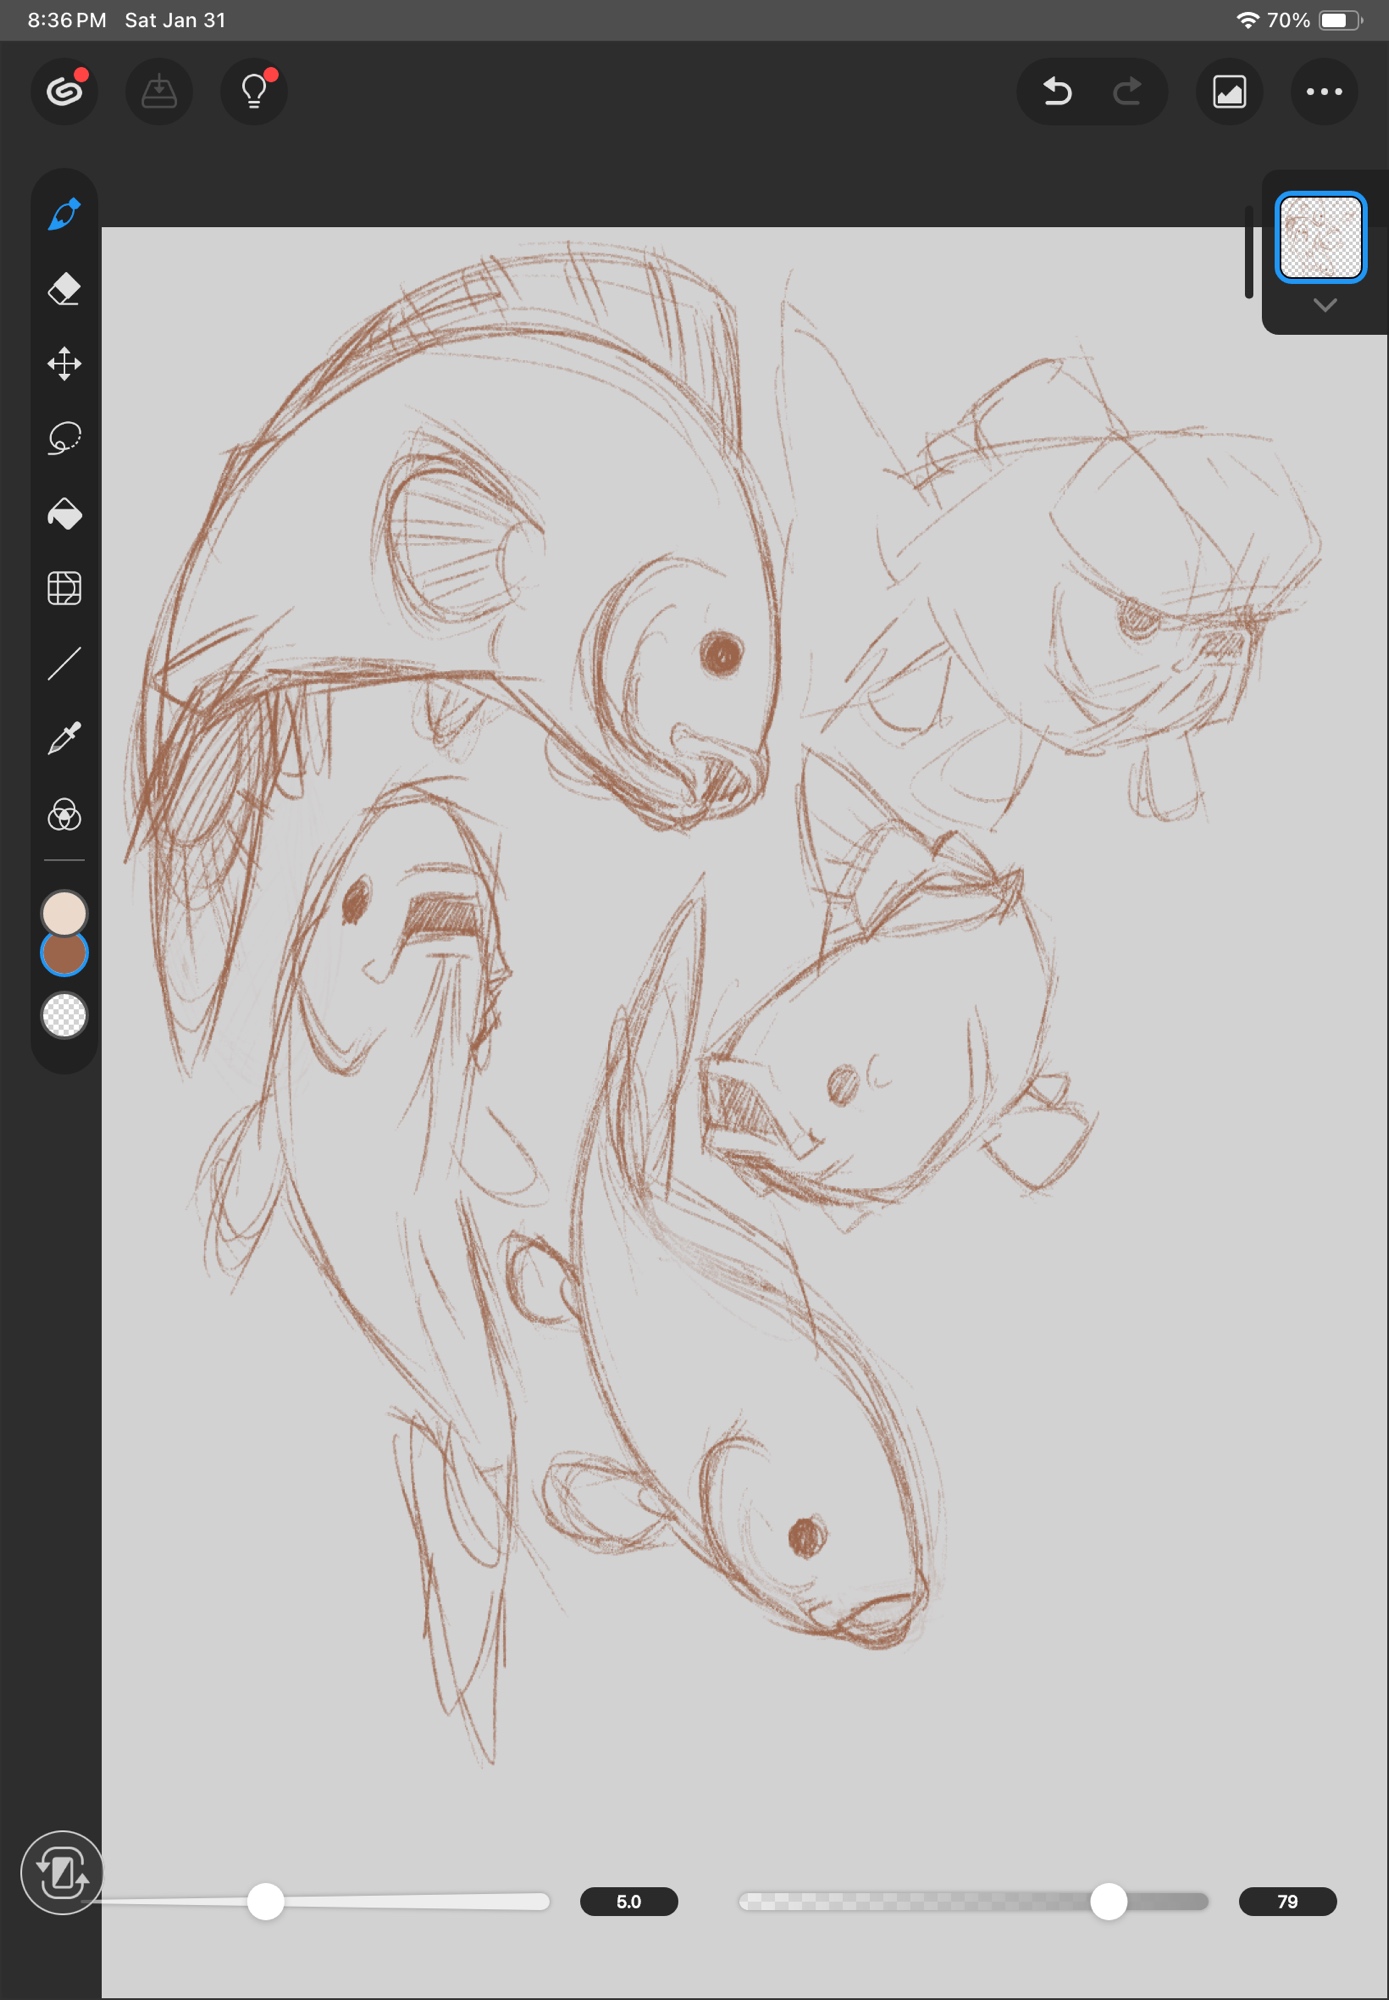Select the straight Line tool
1389x2000 pixels.
pyautogui.click(x=64, y=664)
